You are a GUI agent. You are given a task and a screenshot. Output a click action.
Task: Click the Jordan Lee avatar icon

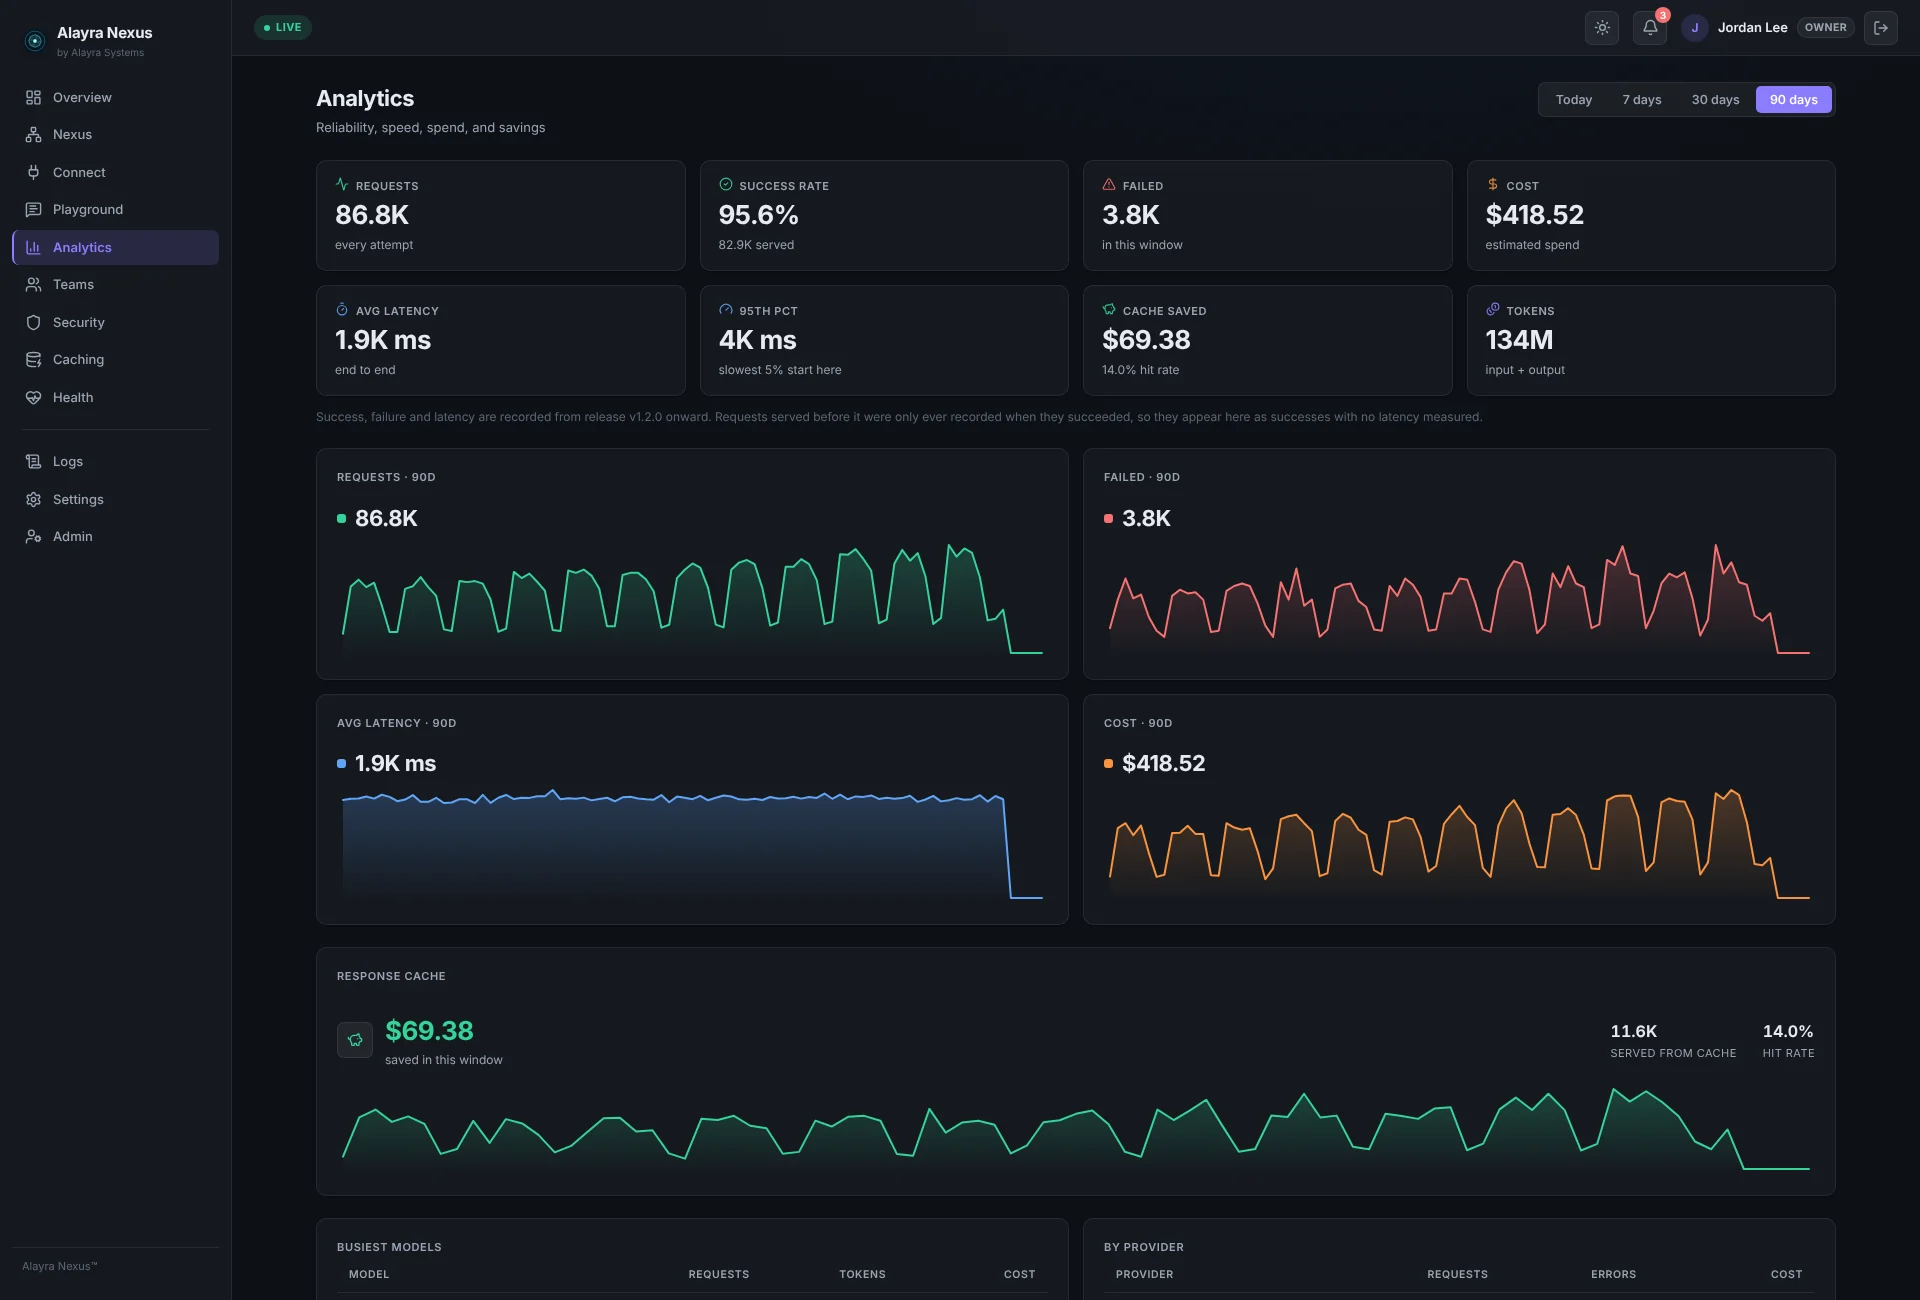1695,28
